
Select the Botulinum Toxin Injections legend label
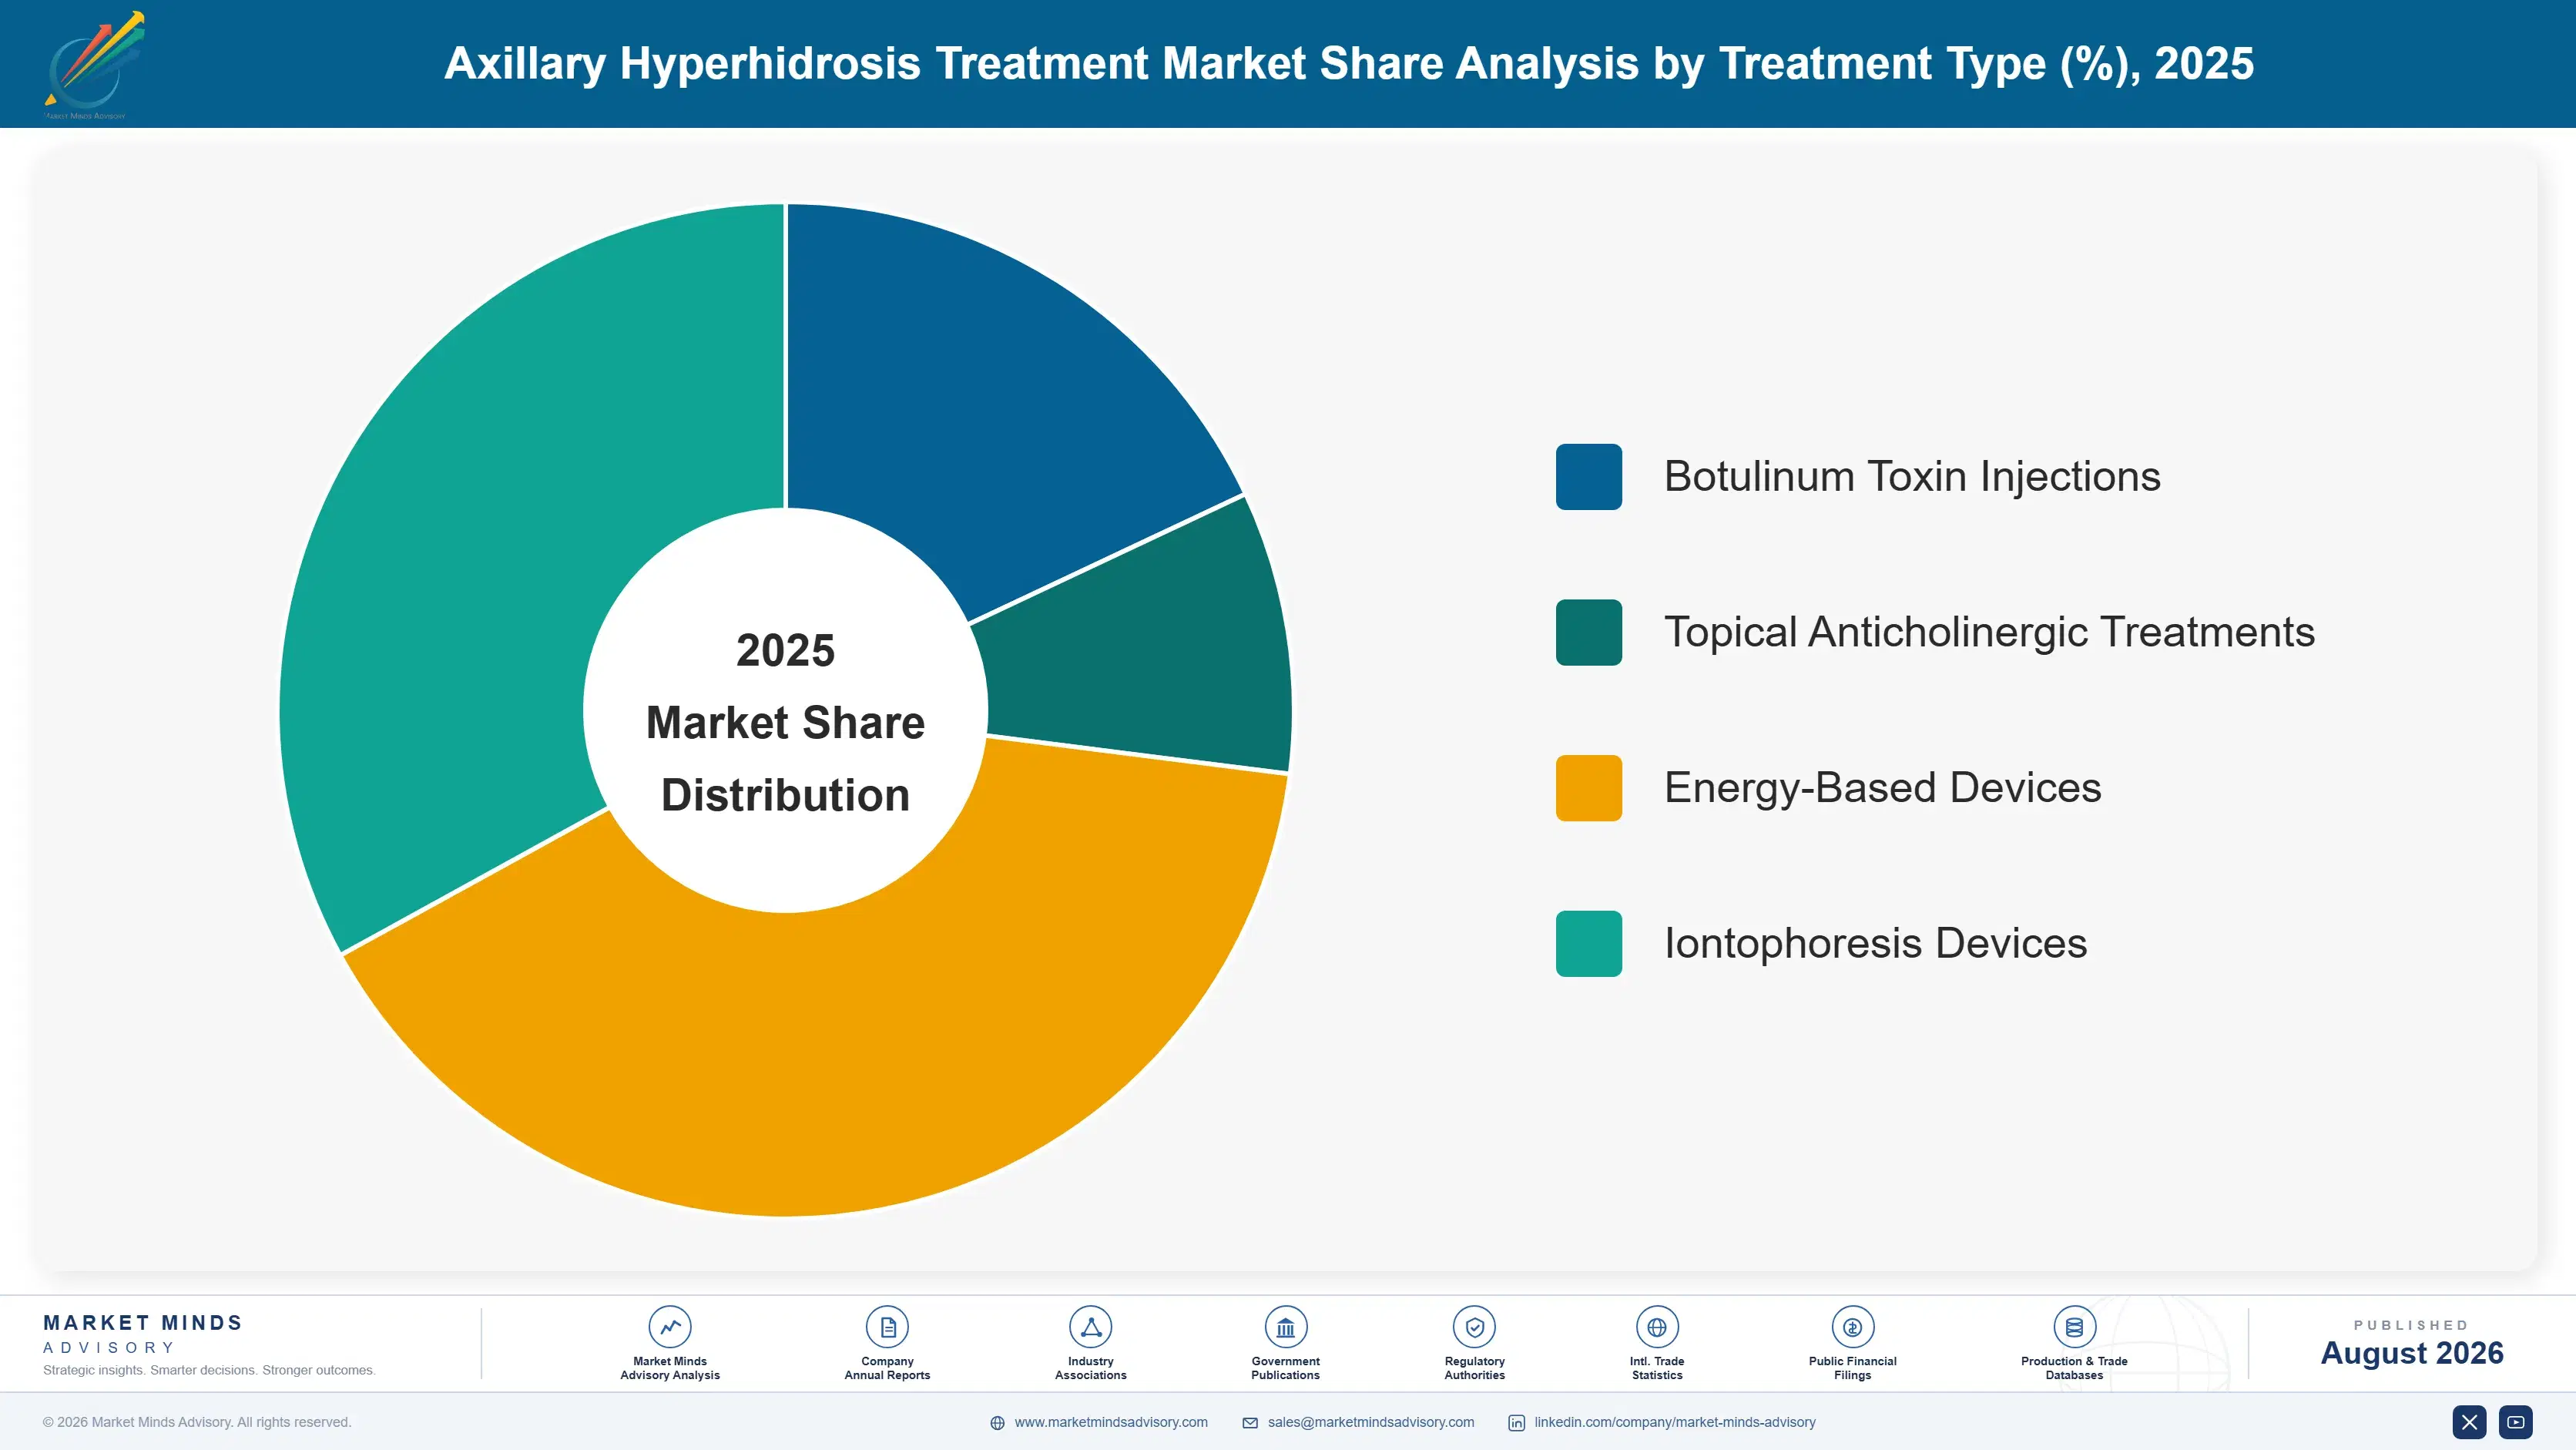click(x=1912, y=476)
